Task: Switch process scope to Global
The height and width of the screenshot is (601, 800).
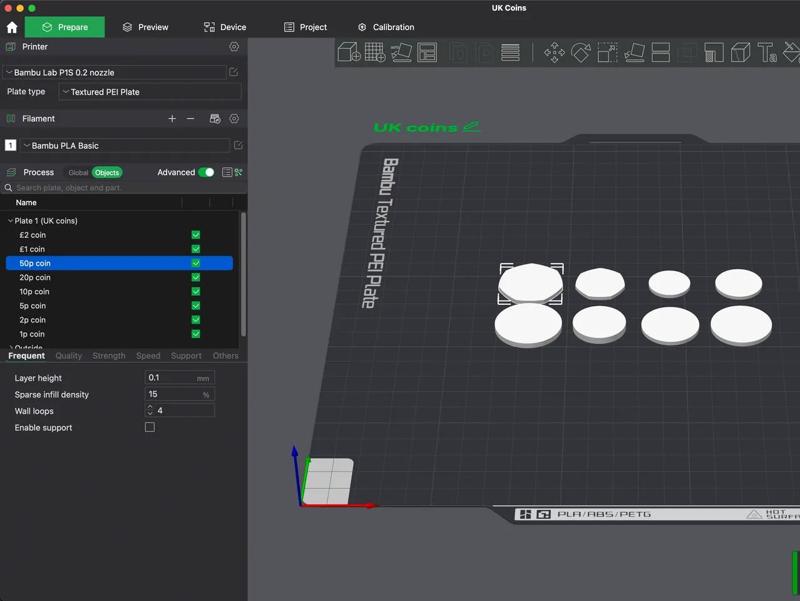Action: pos(78,173)
